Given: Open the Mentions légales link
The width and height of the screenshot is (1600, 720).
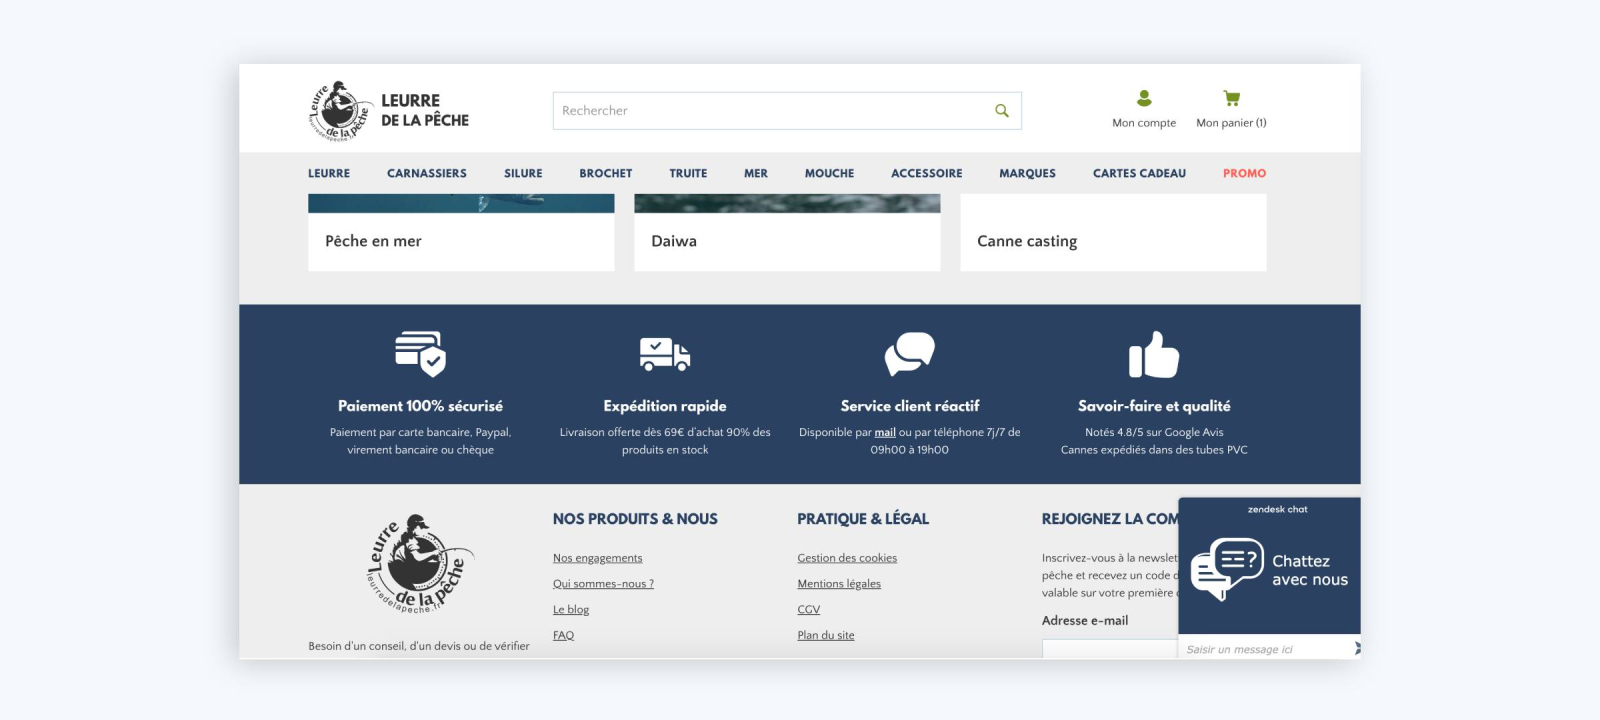Looking at the screenshot, I should pos(839,584).
